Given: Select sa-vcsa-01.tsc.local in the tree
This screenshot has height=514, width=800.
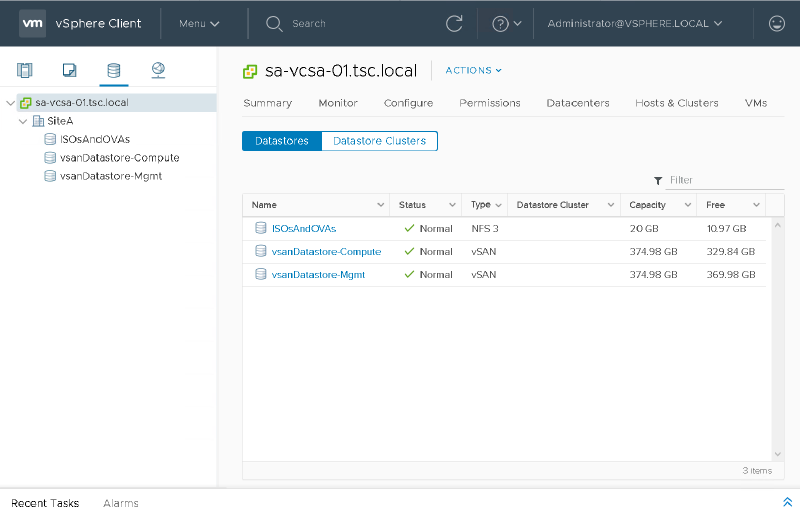Looking at the screenshot, I should 82,103.
